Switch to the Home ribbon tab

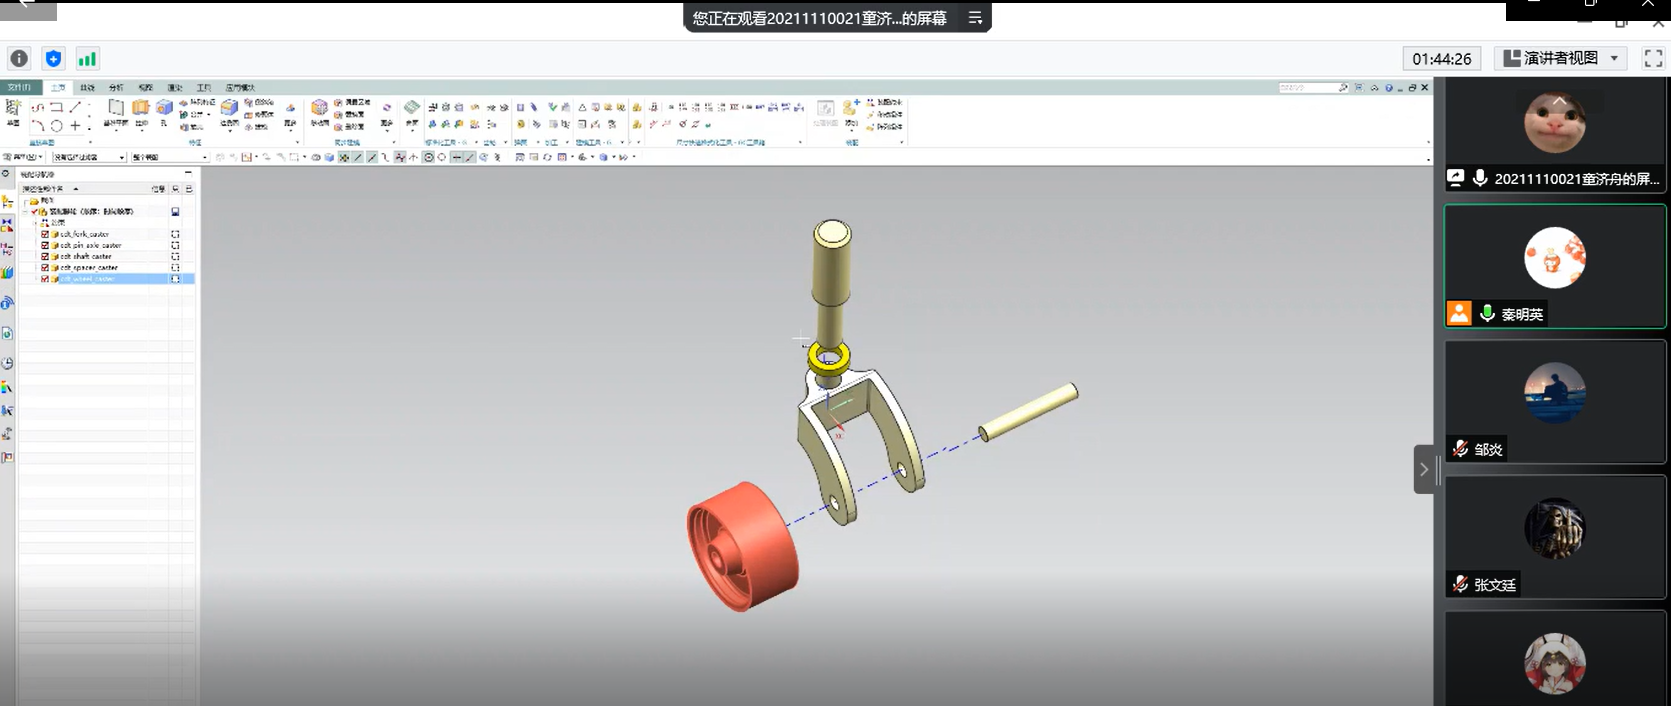(x=58, y=88)
